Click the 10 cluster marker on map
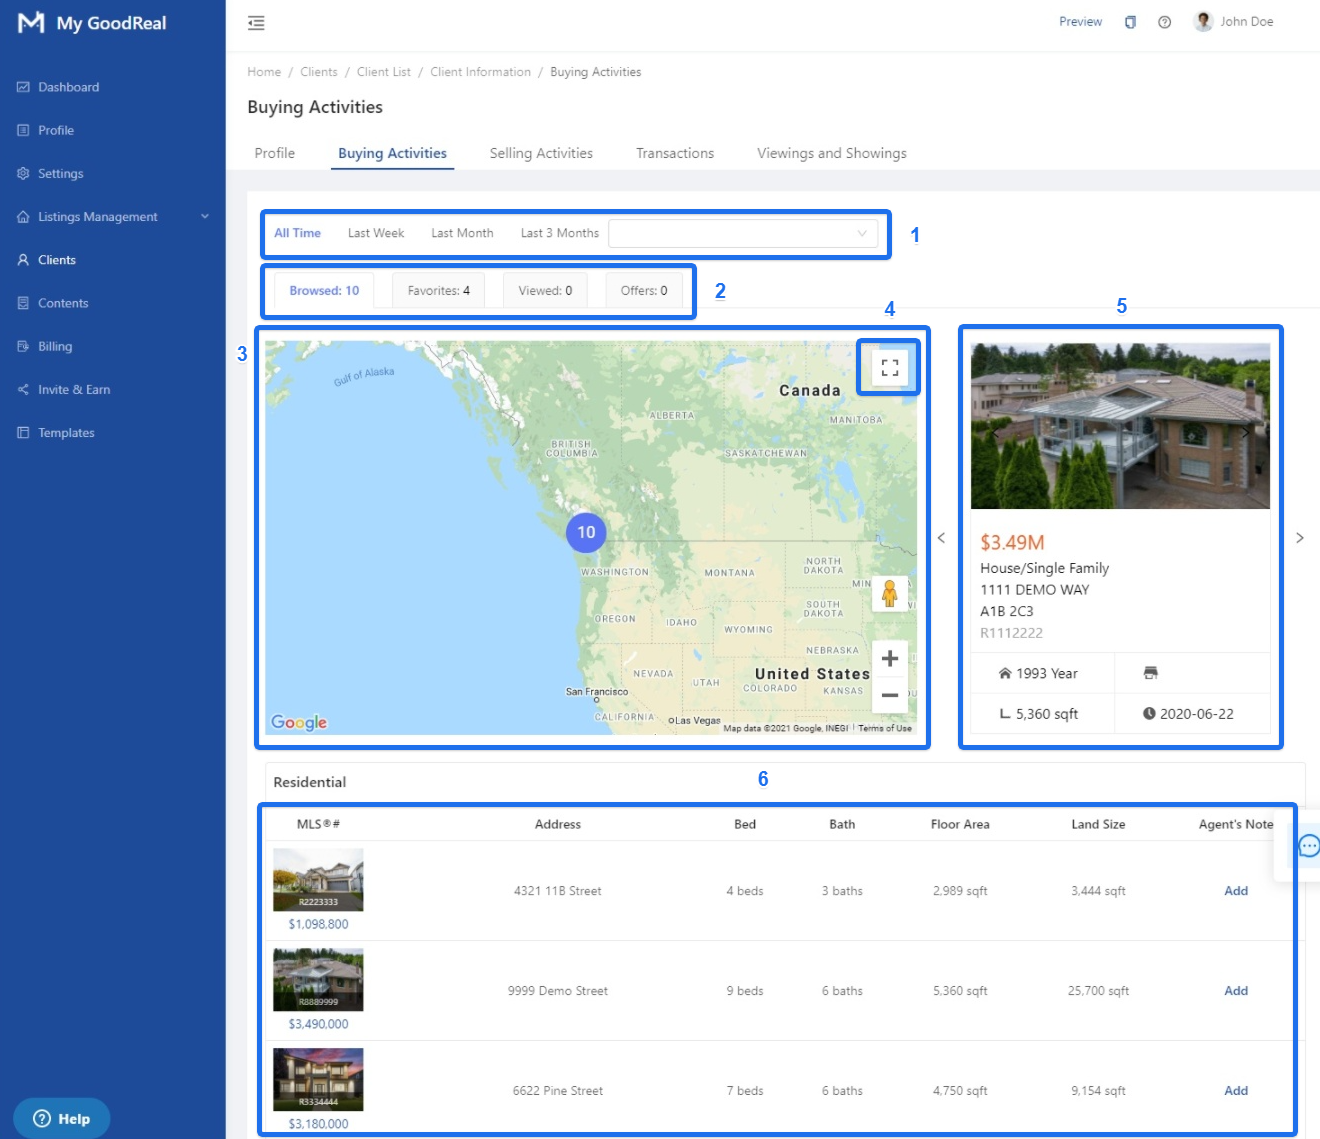The height and width of the screenshot is (1139, 1320). click(x=586, y=533)
